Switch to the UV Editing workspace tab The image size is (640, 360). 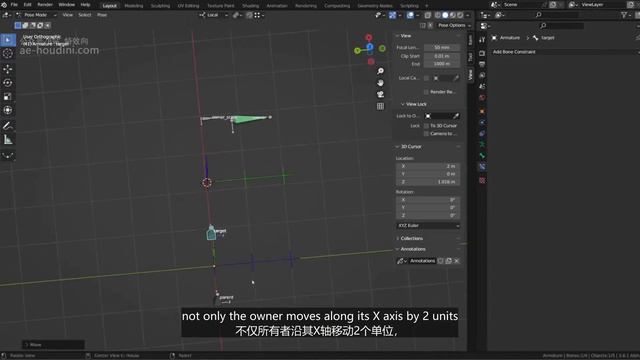pos(188,6)
